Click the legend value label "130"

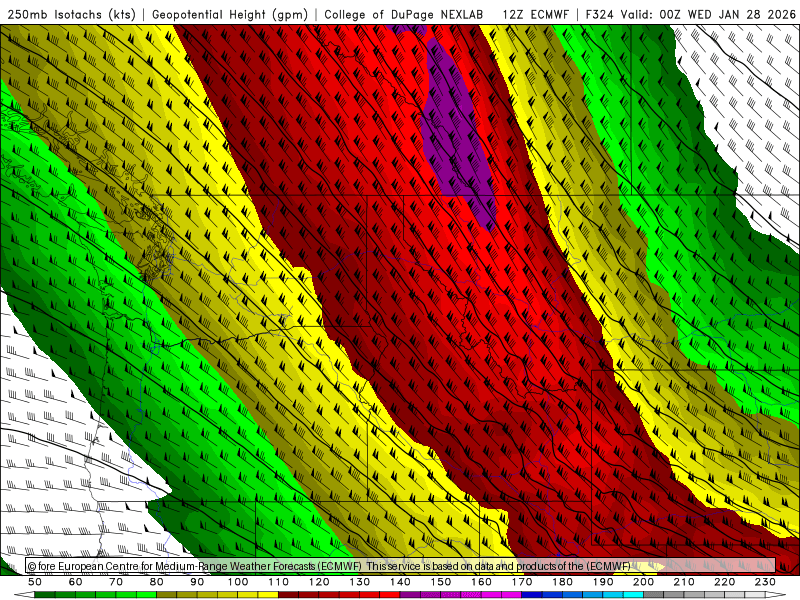(360, 582)
